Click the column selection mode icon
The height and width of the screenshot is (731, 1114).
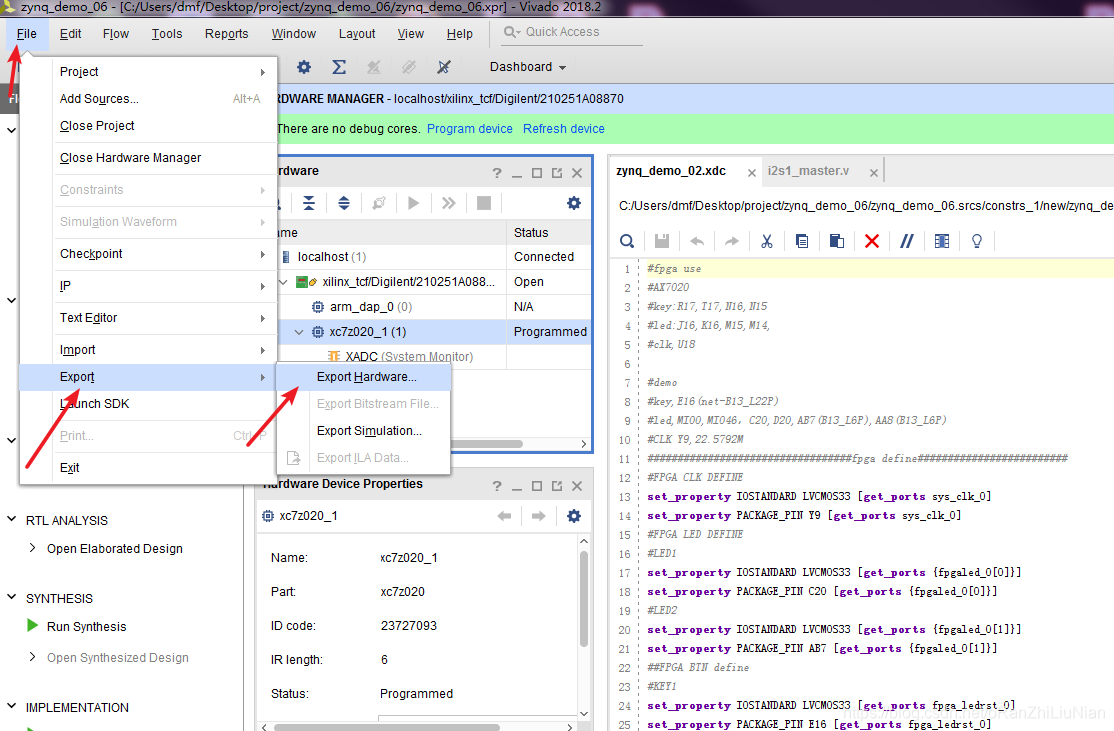pyautogui.click(x=942, y=241)
